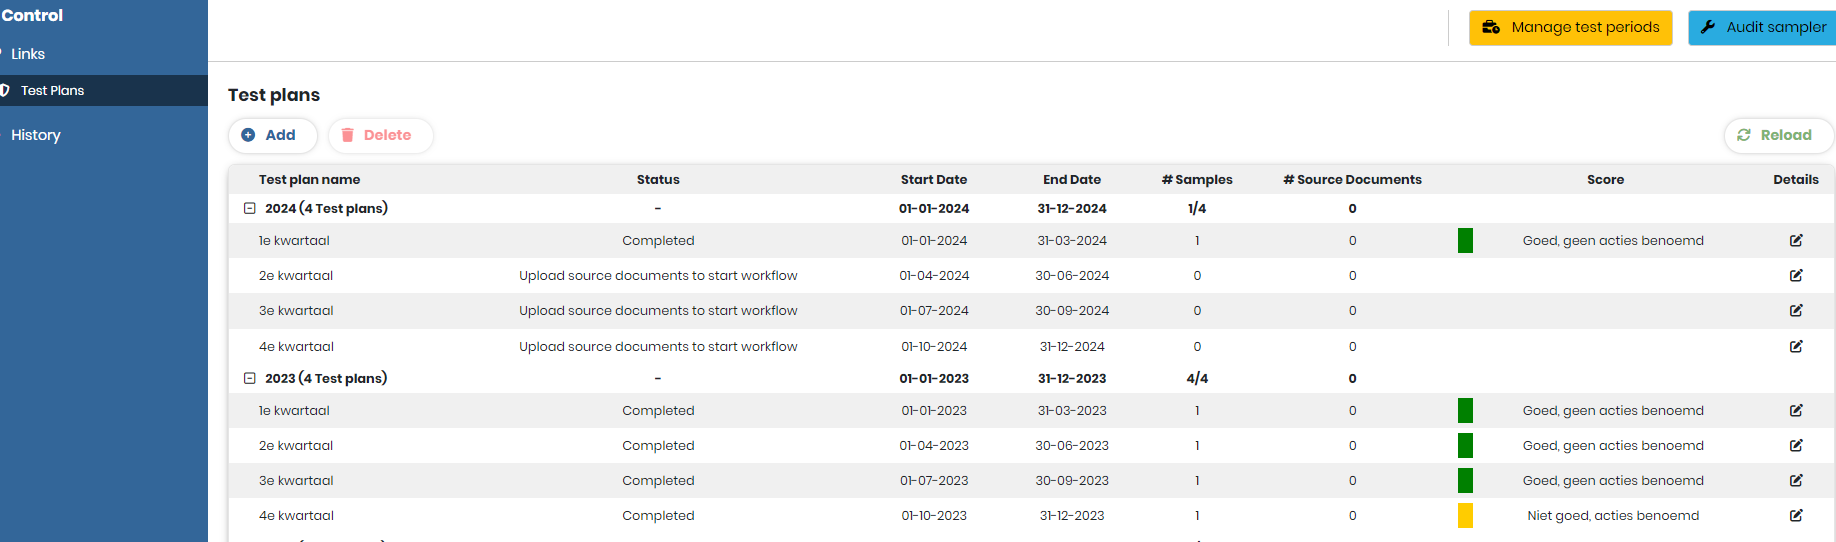Sort by Status column header
The height and width of the screenshot is (542, 1836).
click(x=658, y=180)
